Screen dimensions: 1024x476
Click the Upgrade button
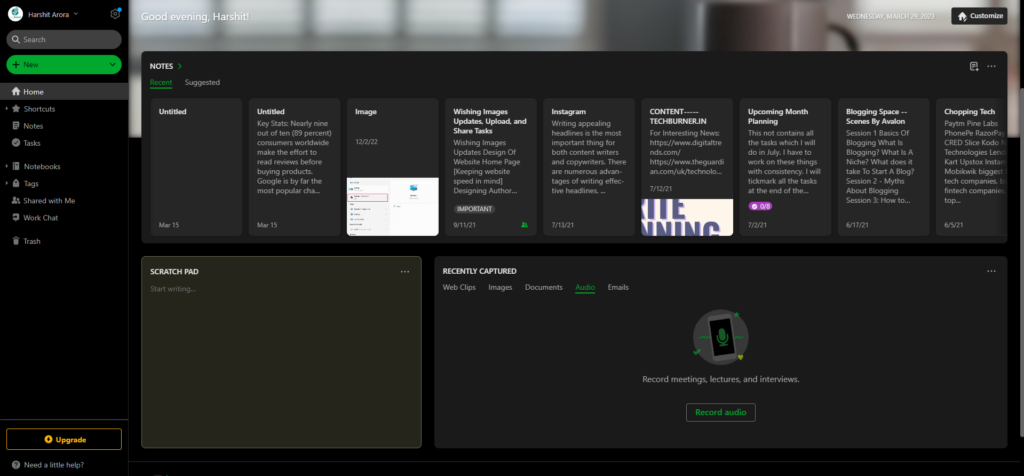click(64, 439)
